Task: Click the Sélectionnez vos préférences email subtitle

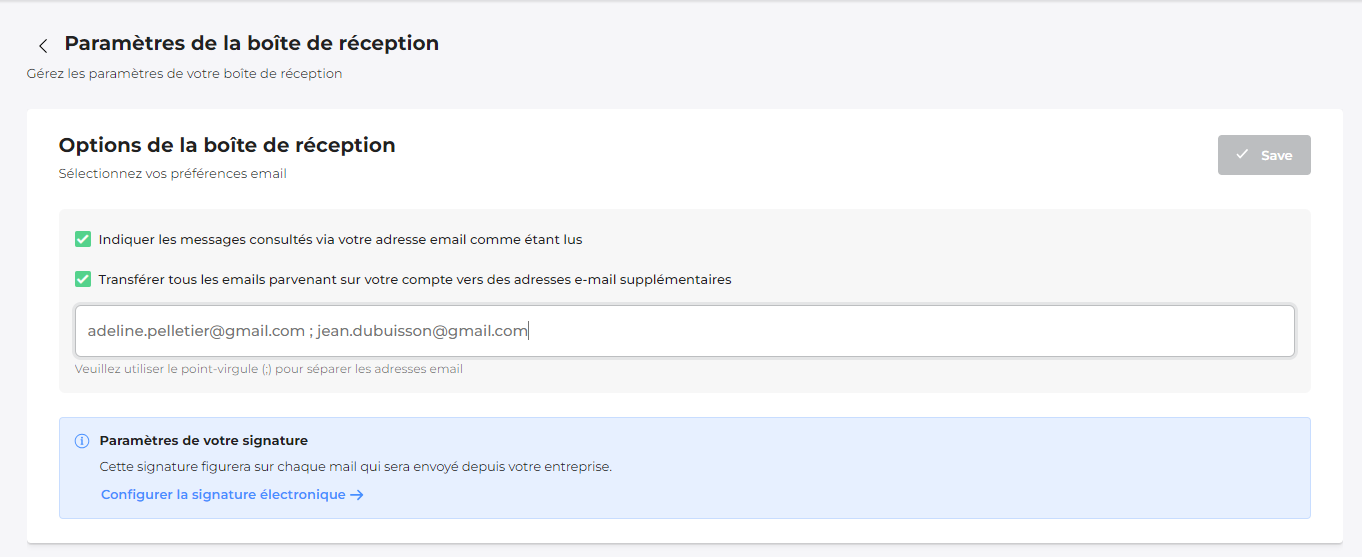Action: (173, 174)
